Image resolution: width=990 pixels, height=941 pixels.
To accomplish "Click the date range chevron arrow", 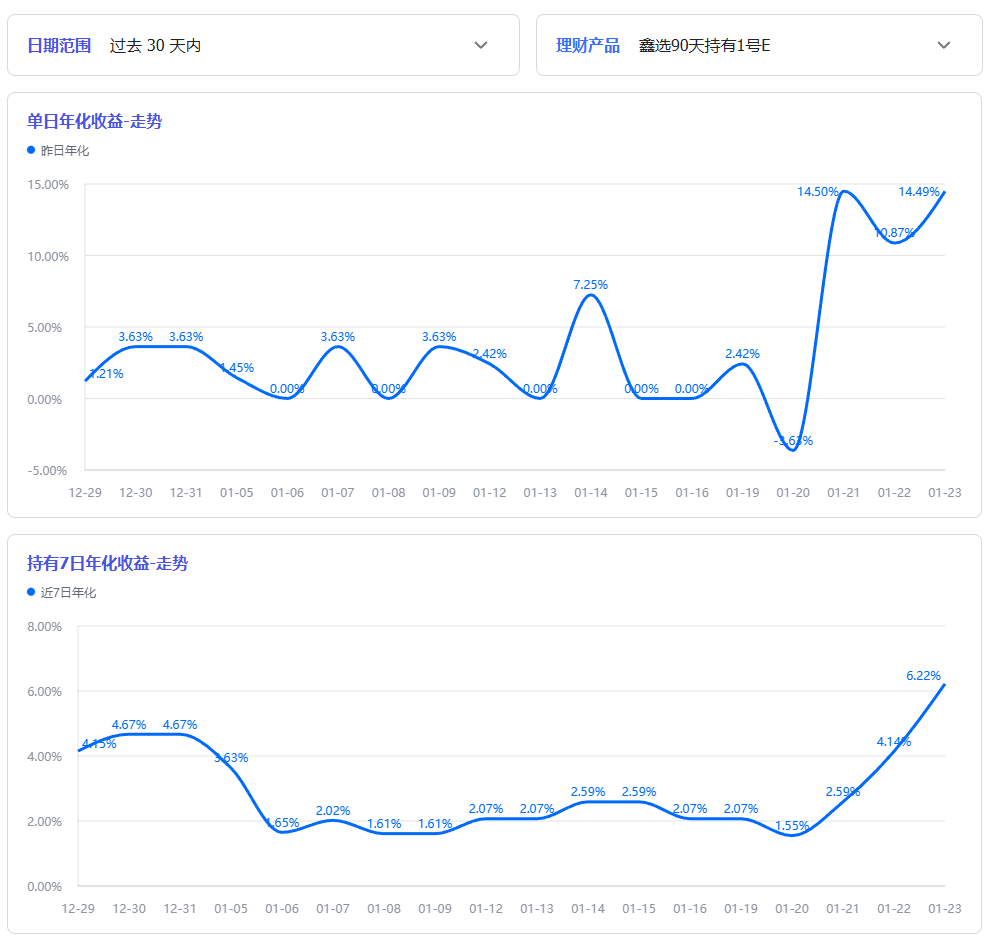I will 480,45.
